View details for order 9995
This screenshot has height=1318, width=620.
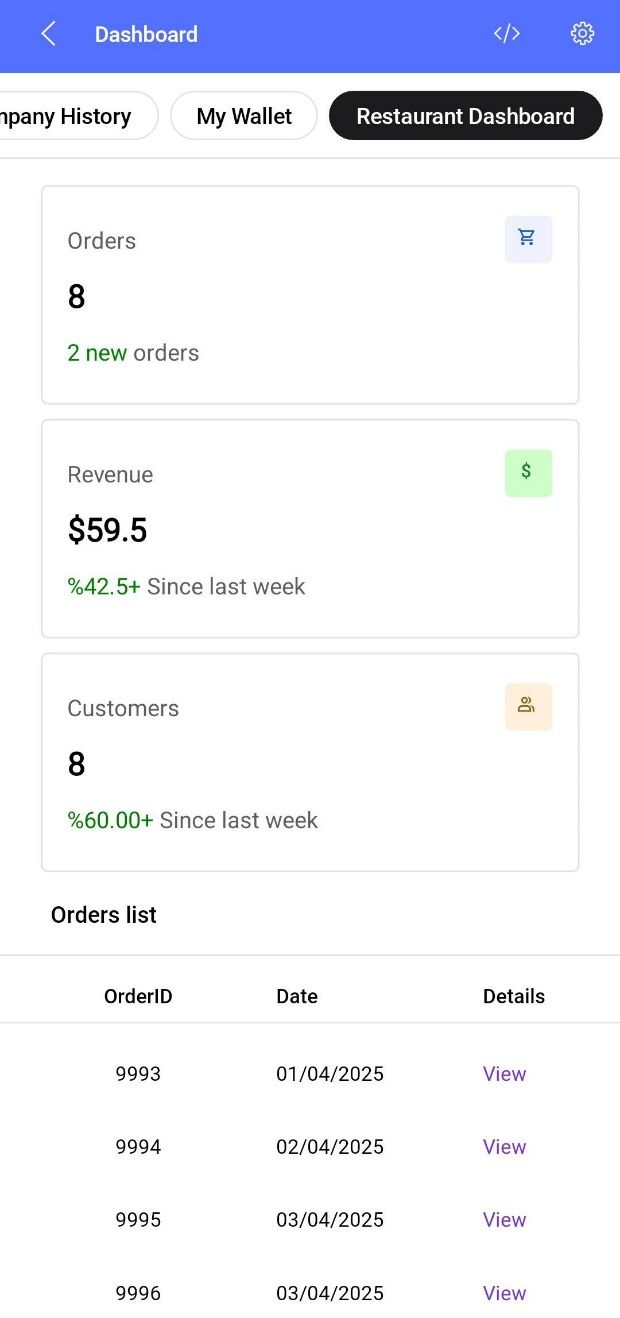504,1220
